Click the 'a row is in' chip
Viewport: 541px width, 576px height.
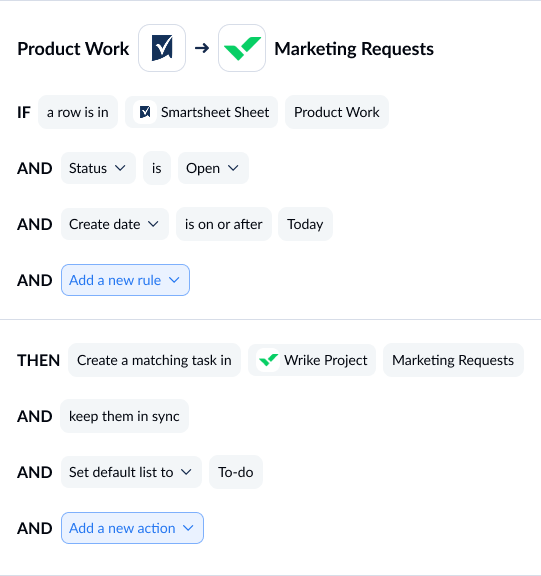(78, 112)
